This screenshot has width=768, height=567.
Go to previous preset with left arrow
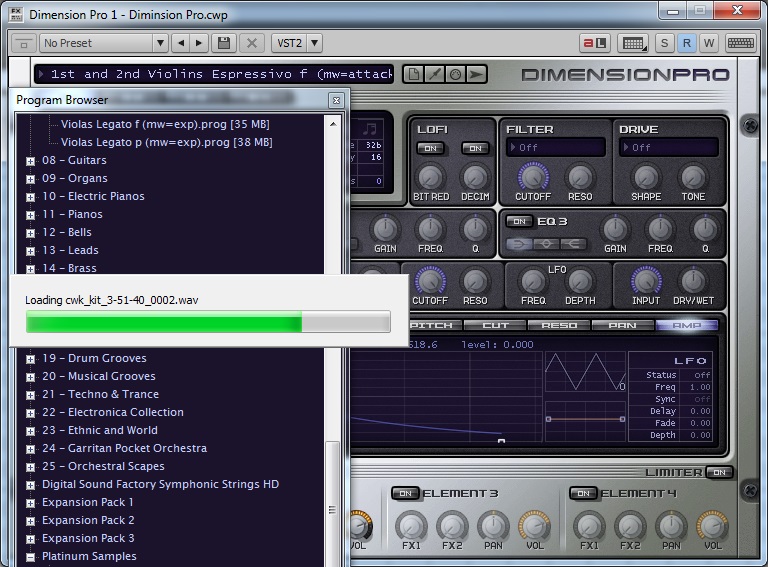[181, 43]
